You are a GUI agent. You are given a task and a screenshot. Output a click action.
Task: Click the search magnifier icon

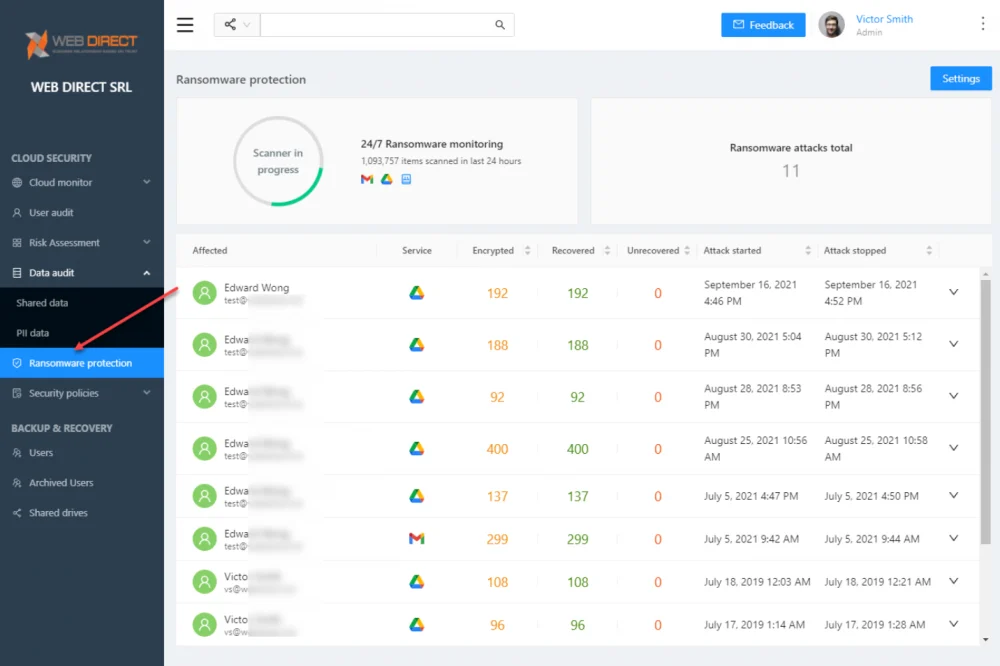click(x=500, y=25)
